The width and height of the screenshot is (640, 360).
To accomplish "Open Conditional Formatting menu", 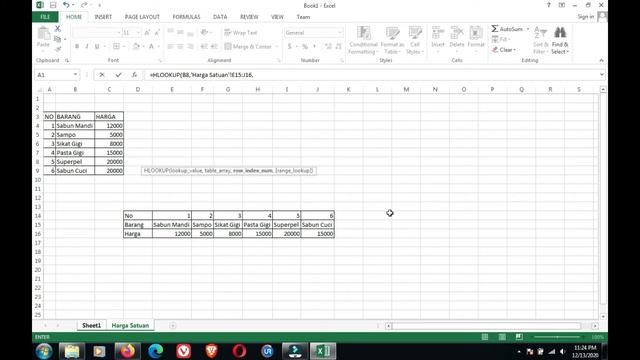I will (x=363, y=40).
